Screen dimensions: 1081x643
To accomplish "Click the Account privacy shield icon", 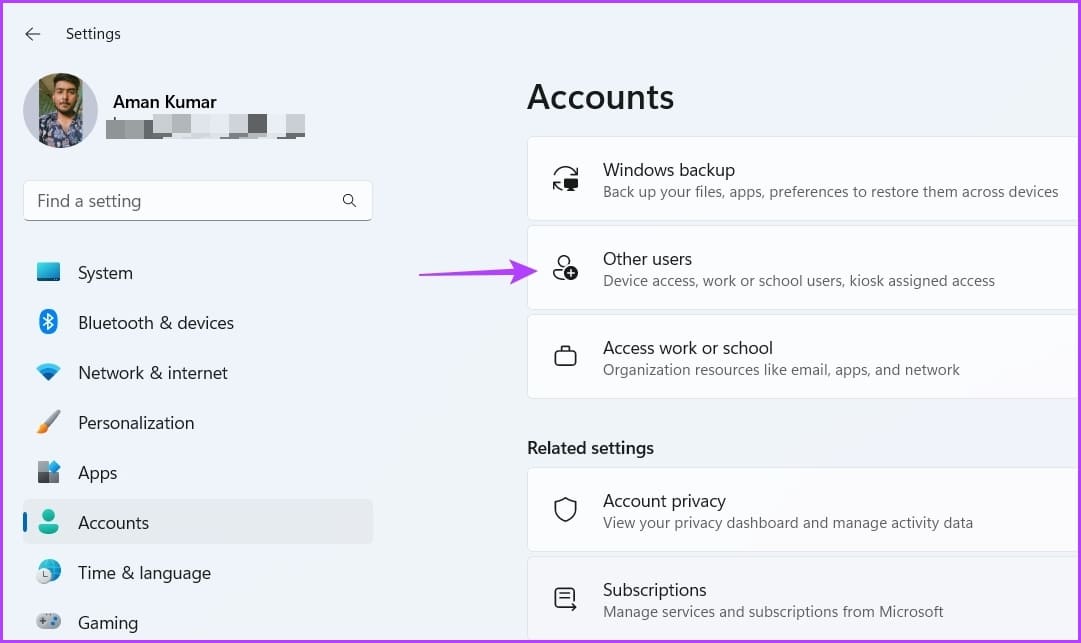I will [x=565, y=510].
